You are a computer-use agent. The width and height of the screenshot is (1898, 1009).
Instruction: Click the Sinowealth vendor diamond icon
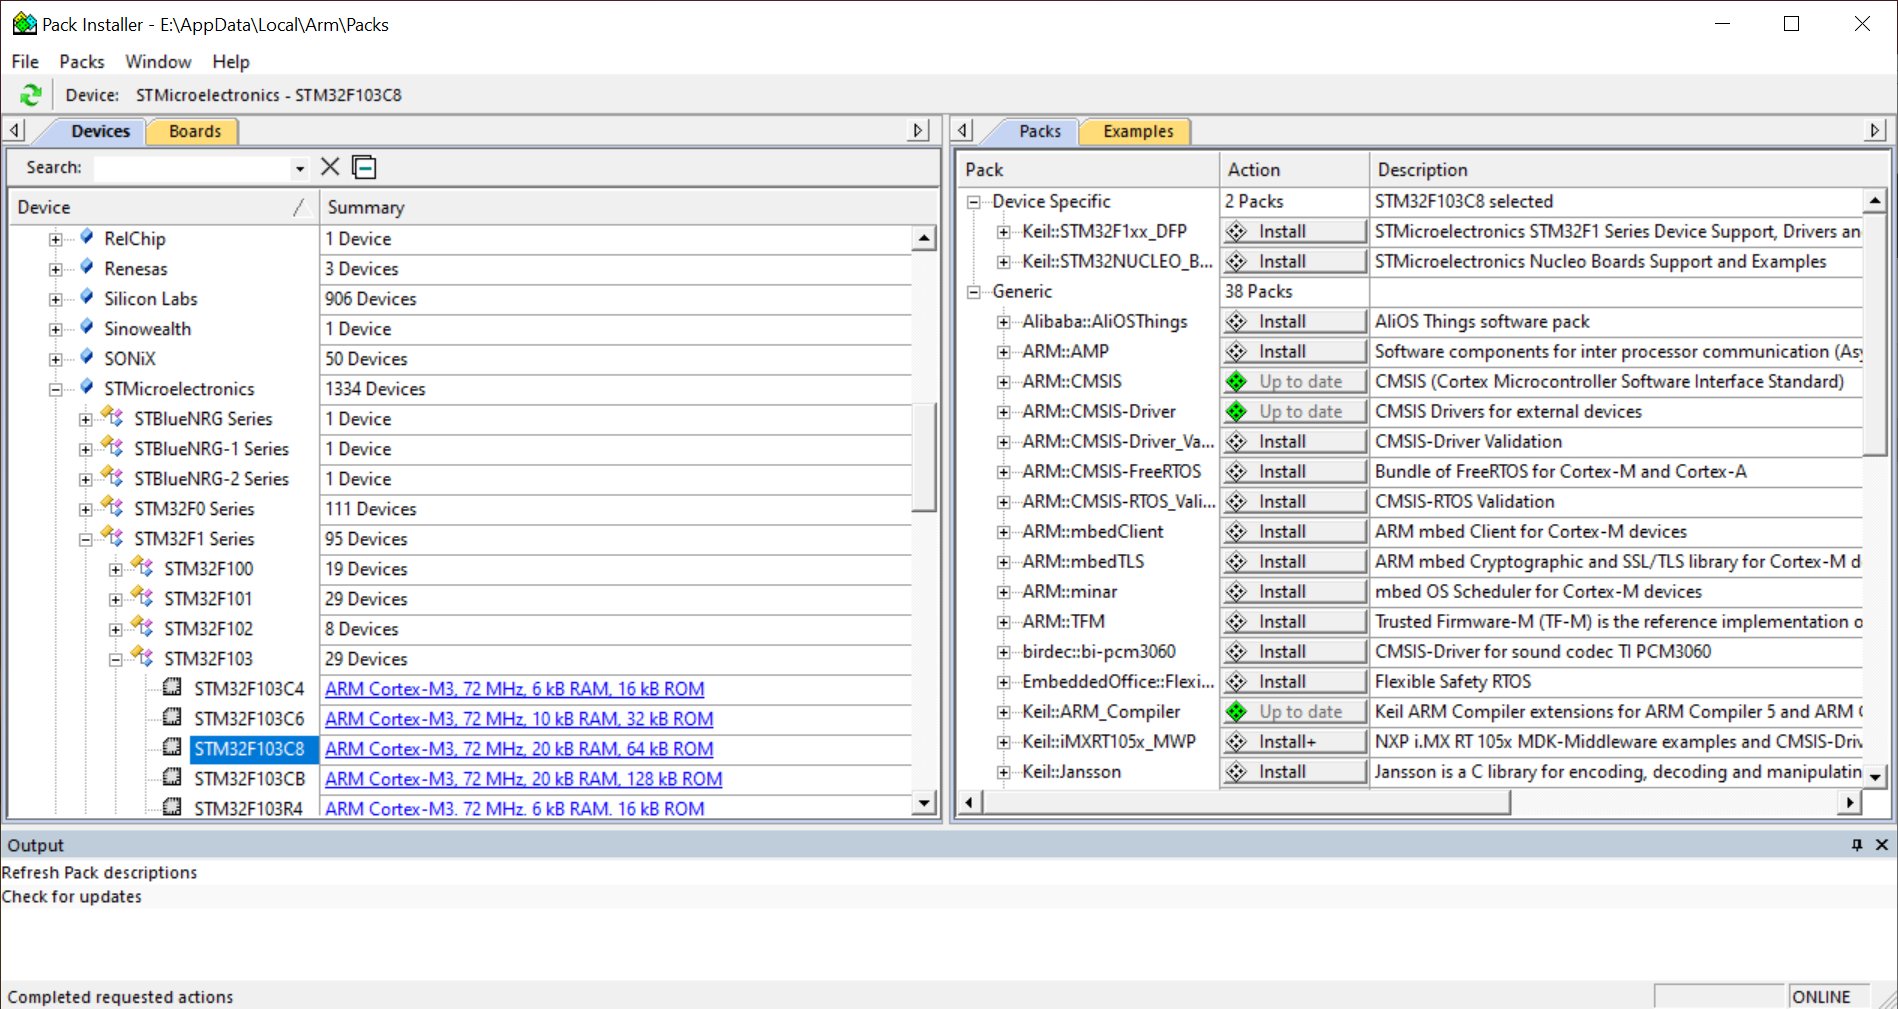[x=87, y=327]
